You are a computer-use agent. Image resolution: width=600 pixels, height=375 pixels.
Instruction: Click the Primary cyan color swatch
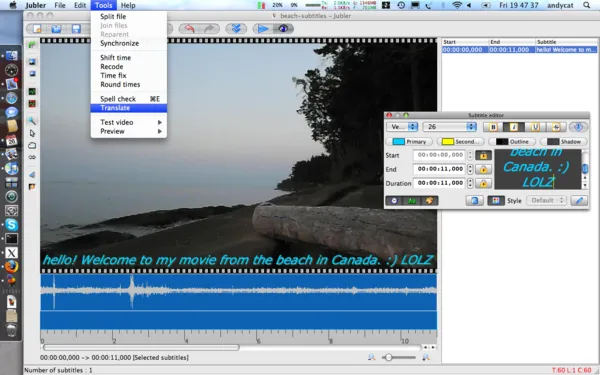click(399, 142)
